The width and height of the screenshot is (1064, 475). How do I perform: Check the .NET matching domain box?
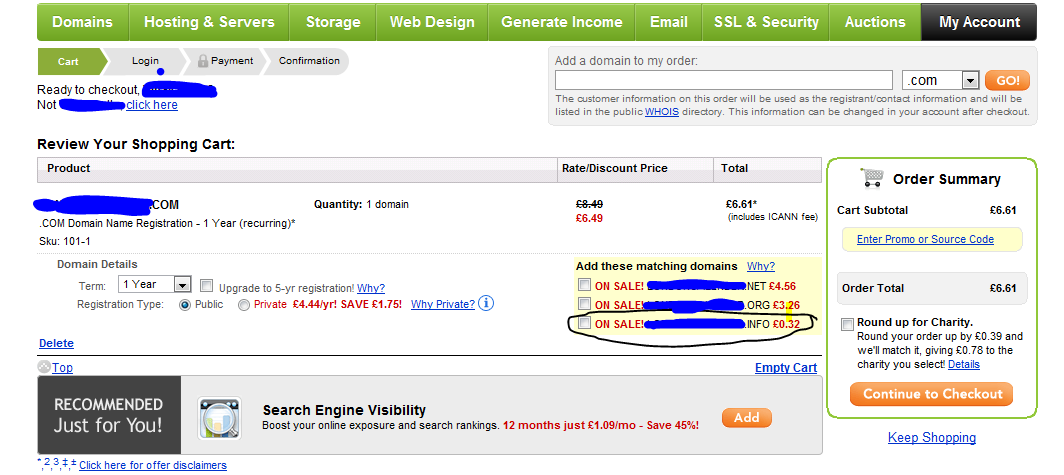coord(584,284)
